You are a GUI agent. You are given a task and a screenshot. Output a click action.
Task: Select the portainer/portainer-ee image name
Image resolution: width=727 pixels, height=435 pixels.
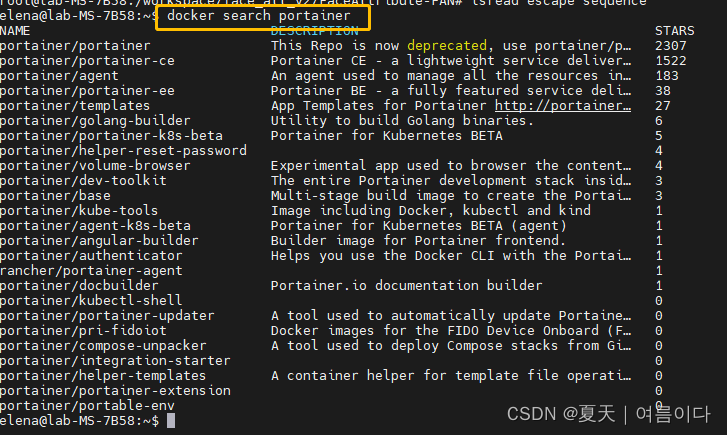[87, 91]
